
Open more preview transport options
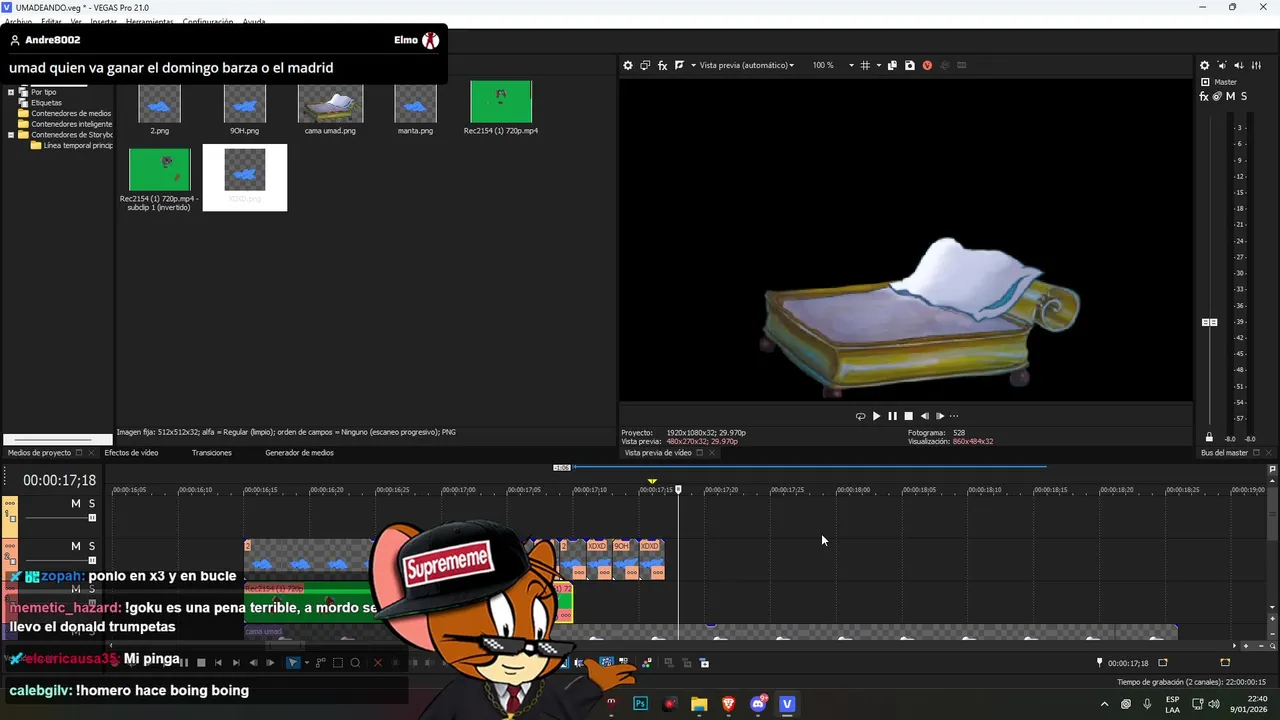click(x=954, y=416)
